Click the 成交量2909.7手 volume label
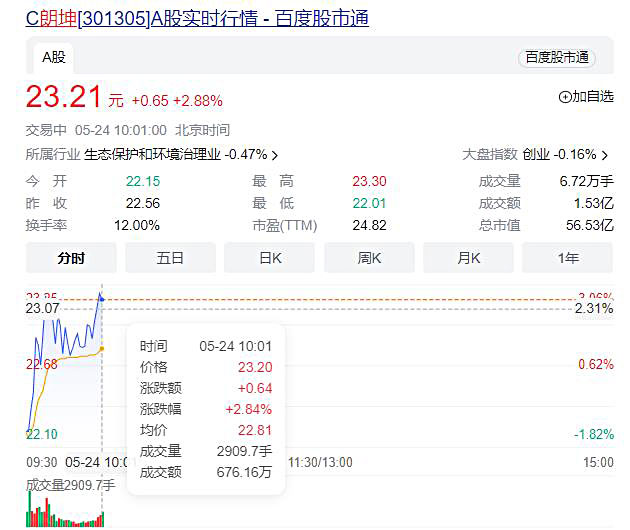The height and width of the screenshot is (530, 630). (x=70, y=485)
